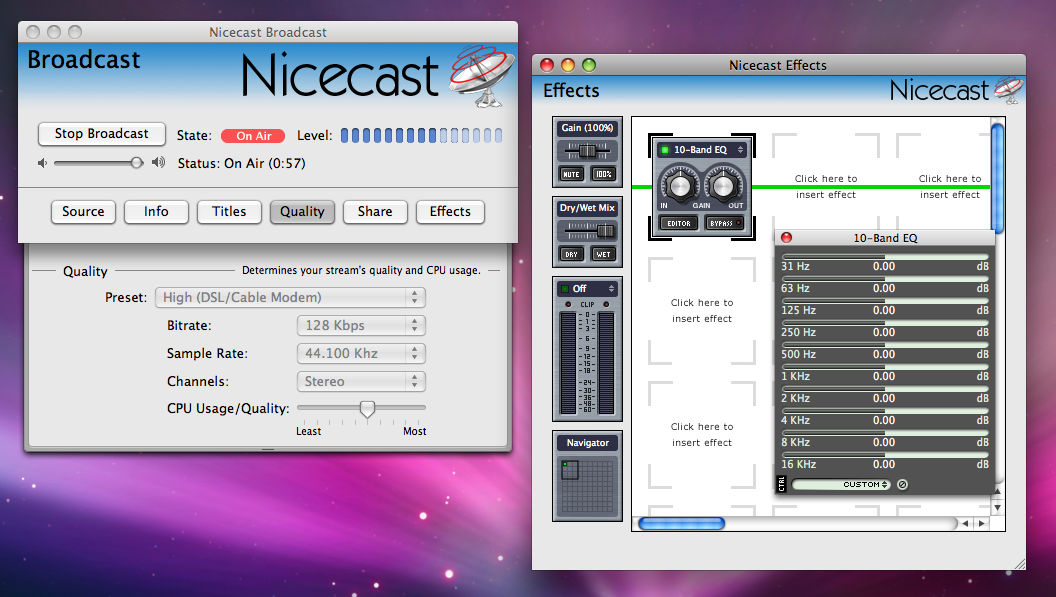
Task: Click the 31 Hz band slider
Action: tap(885, 257)
